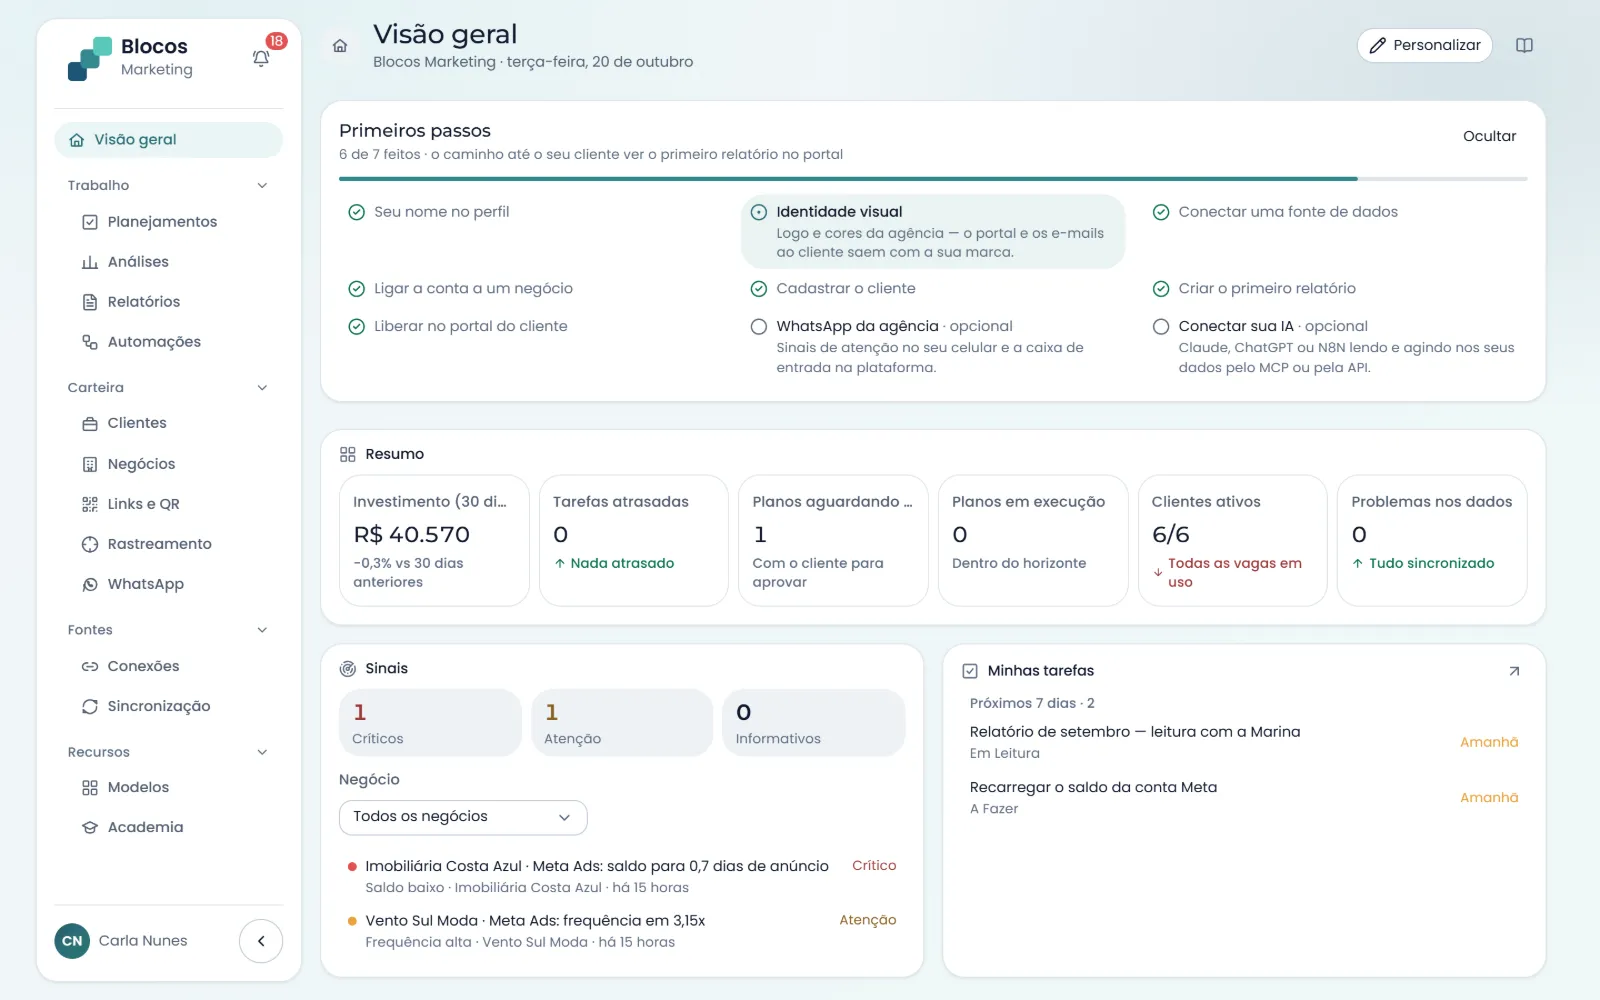Open the notifications bell icon
Viewport: 1600px width, 1000px height.
point(261,58)
